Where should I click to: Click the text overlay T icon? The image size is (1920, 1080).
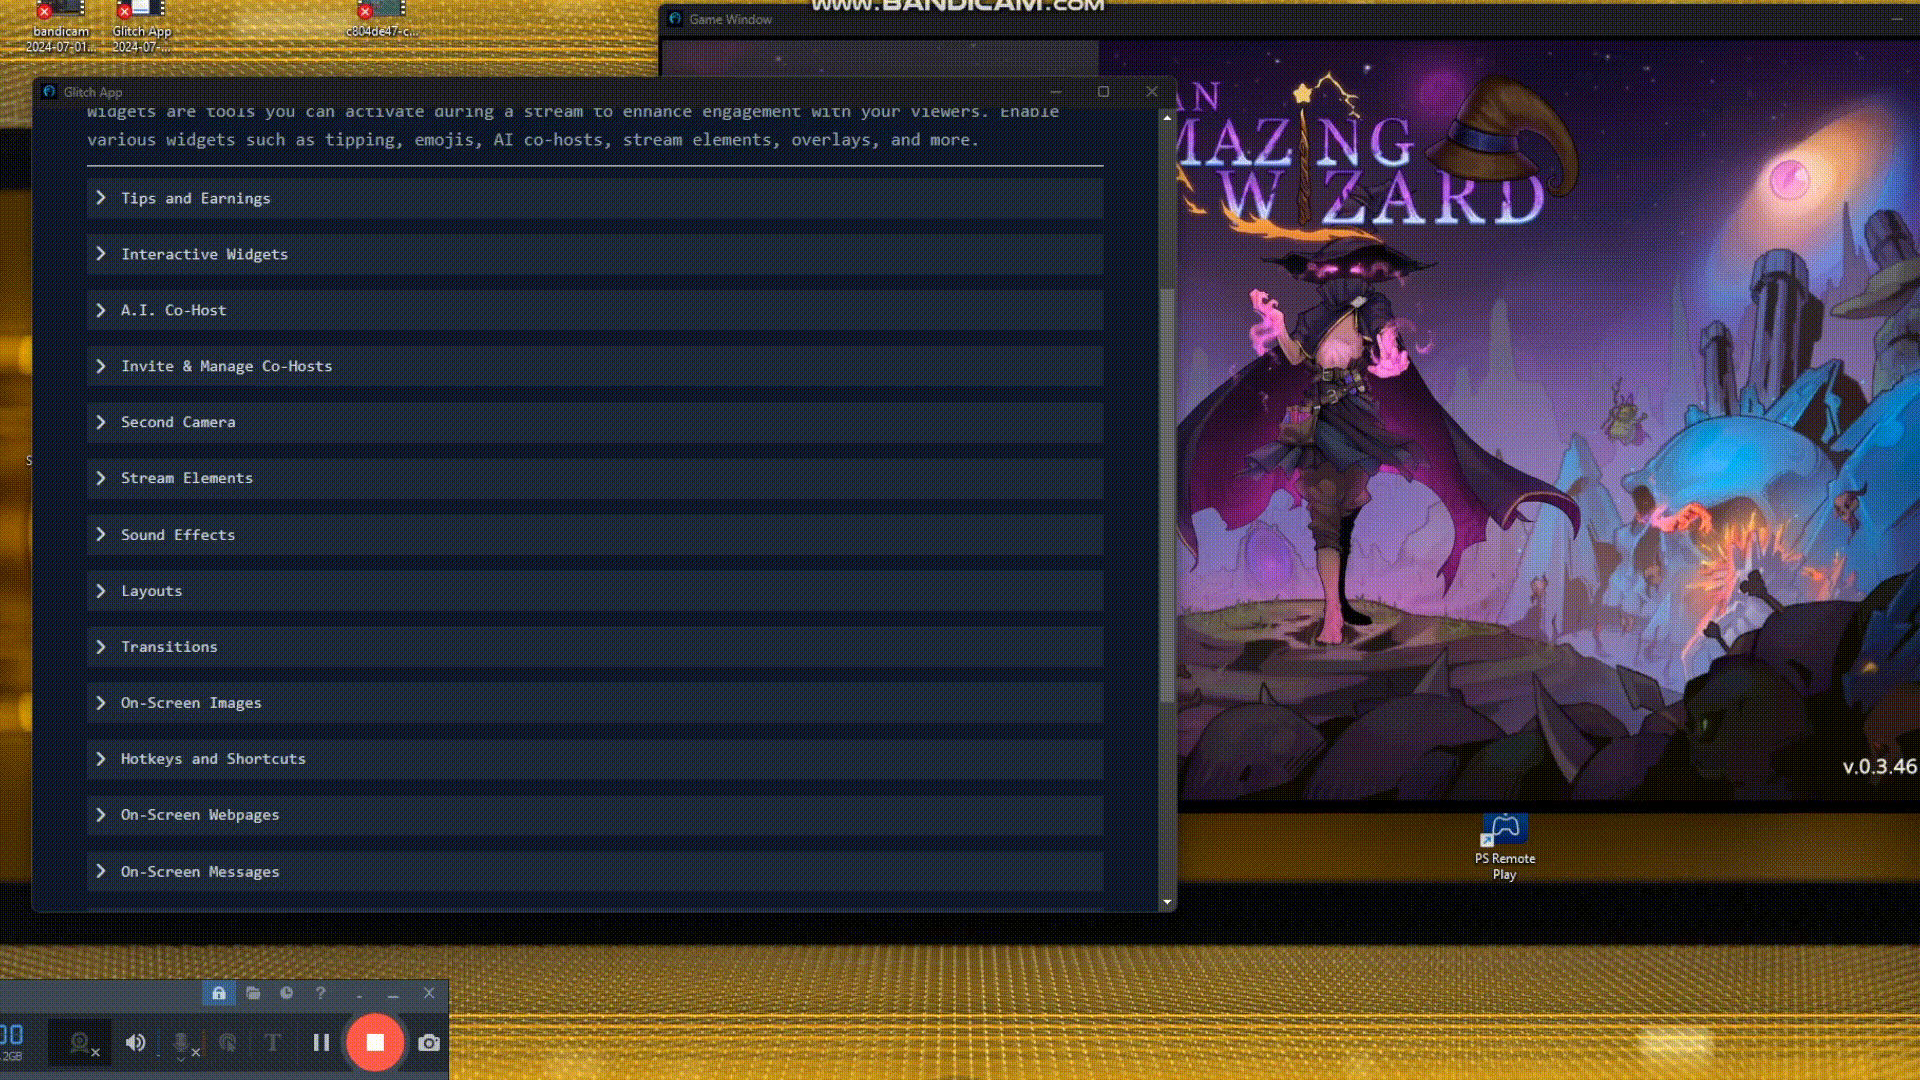pyautogui.click(x=272, y=1043)
